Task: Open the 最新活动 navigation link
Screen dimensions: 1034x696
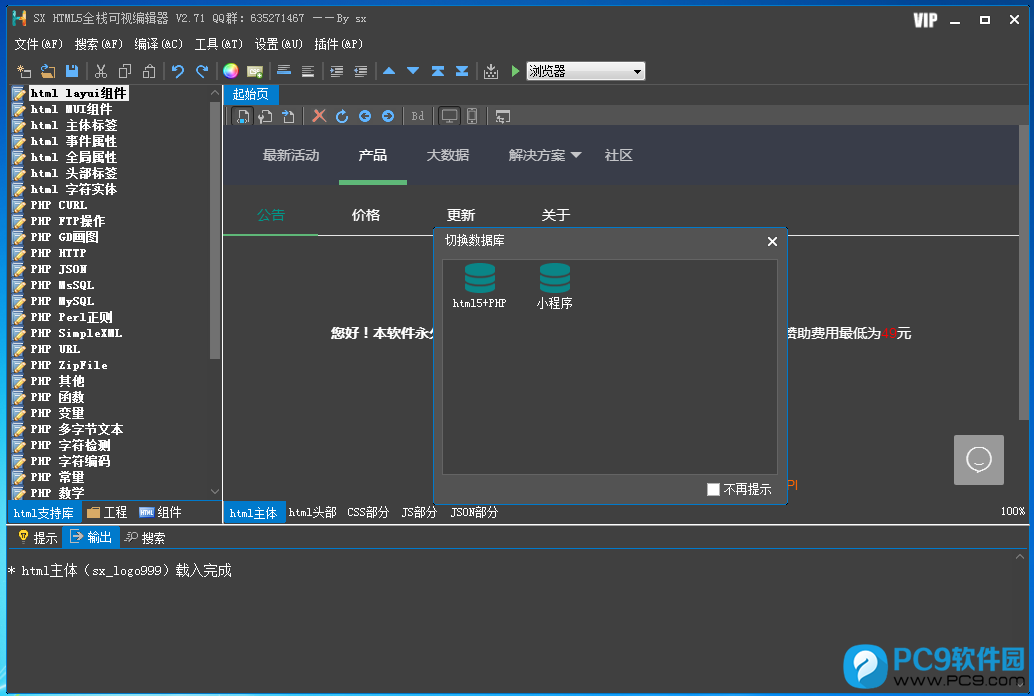Action: coord(291,156)
